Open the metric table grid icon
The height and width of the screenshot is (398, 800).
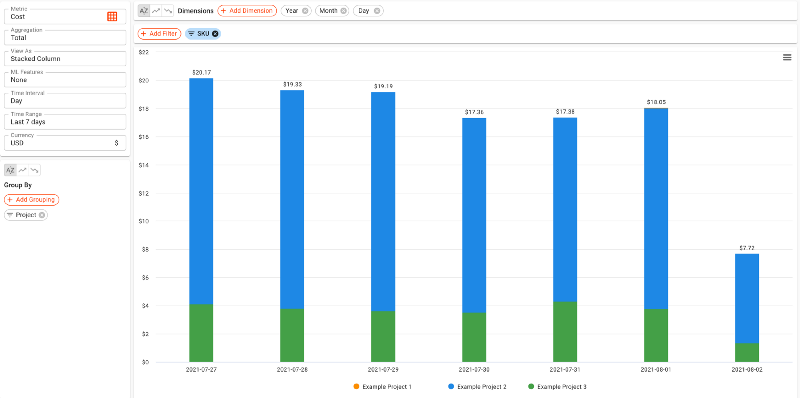pyautogui.click(x=112, y=16)
